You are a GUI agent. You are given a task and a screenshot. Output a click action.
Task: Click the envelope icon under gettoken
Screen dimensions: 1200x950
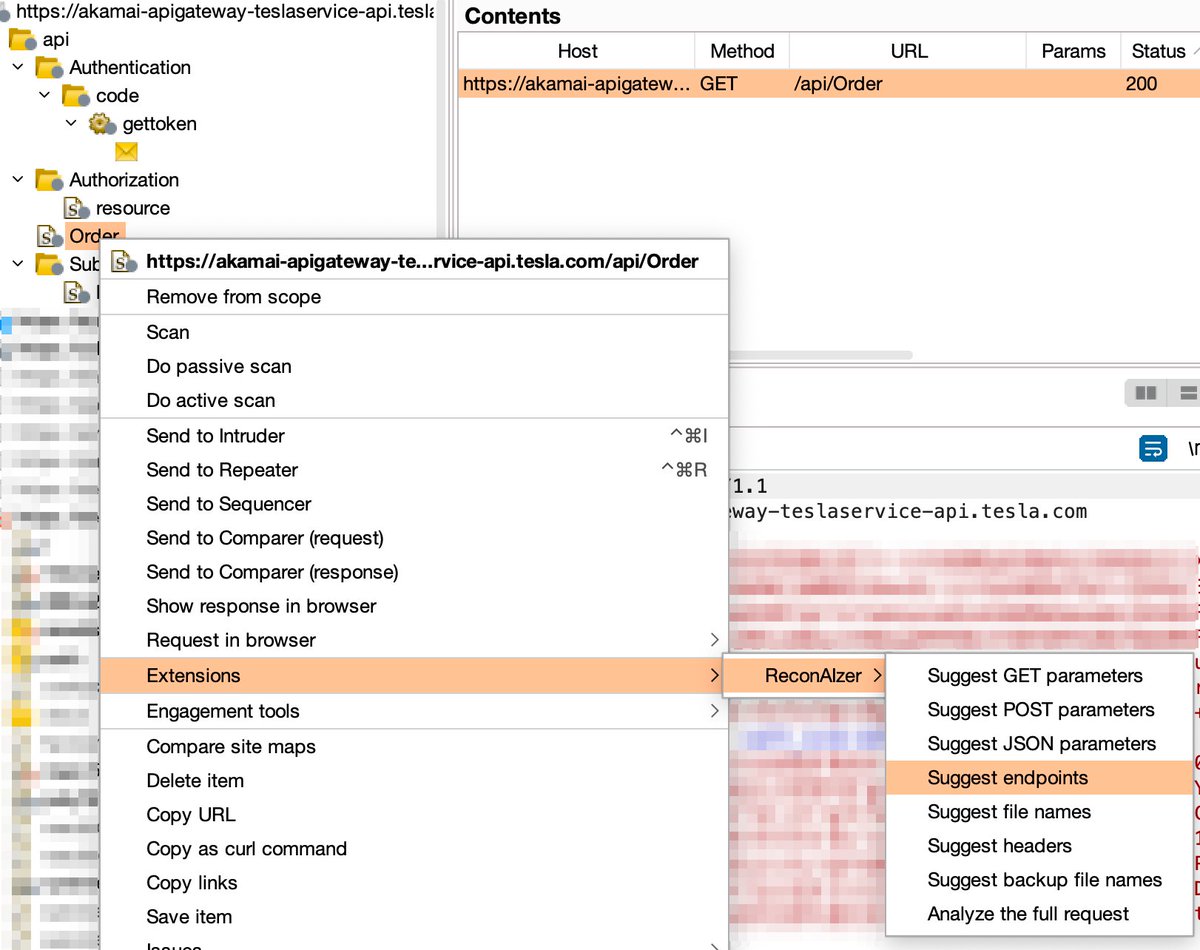click(126, 151)
